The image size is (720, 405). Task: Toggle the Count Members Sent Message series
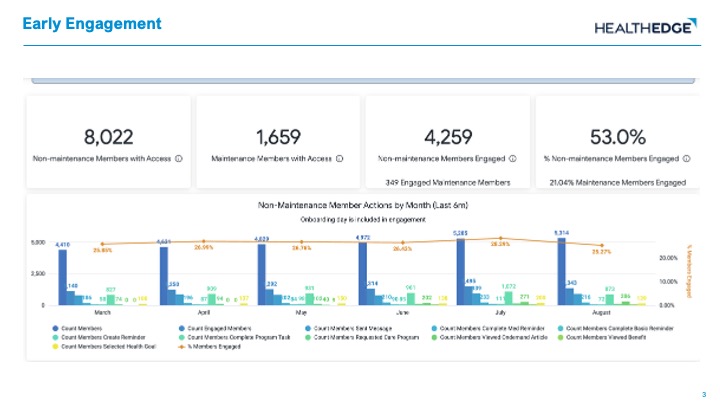coord(306,328)
